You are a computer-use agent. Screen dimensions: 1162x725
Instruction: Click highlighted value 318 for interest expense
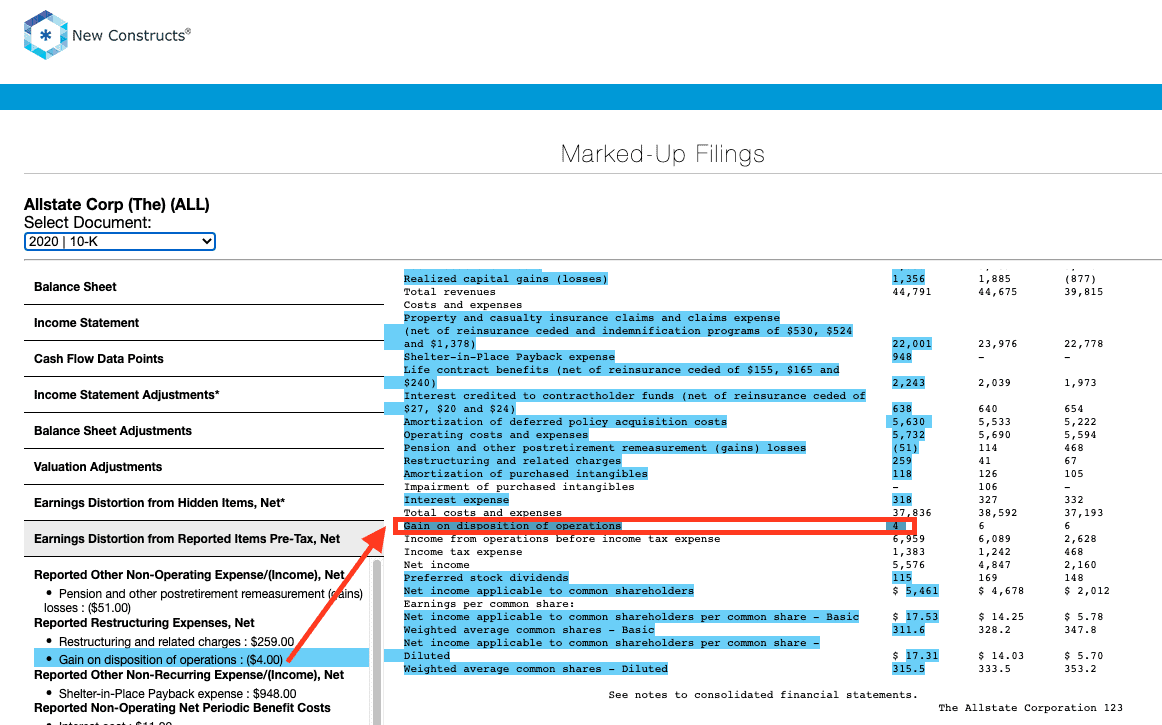pyautogui.click(x=901, y=500)
